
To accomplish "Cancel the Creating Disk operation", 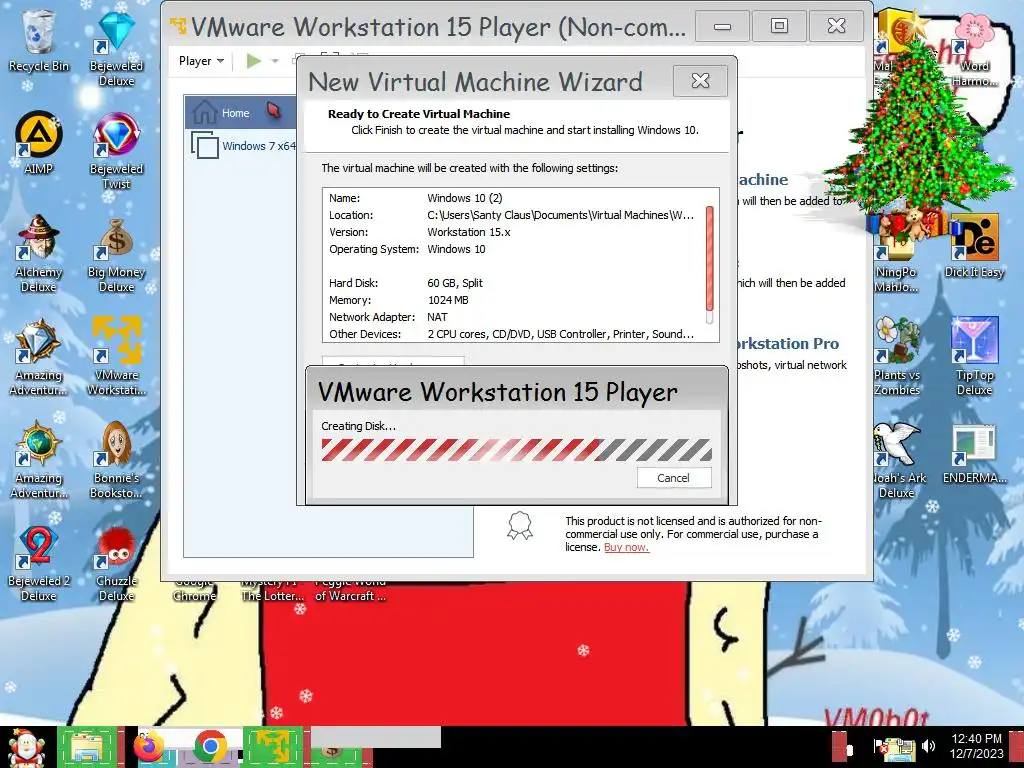I will [673, 478].
